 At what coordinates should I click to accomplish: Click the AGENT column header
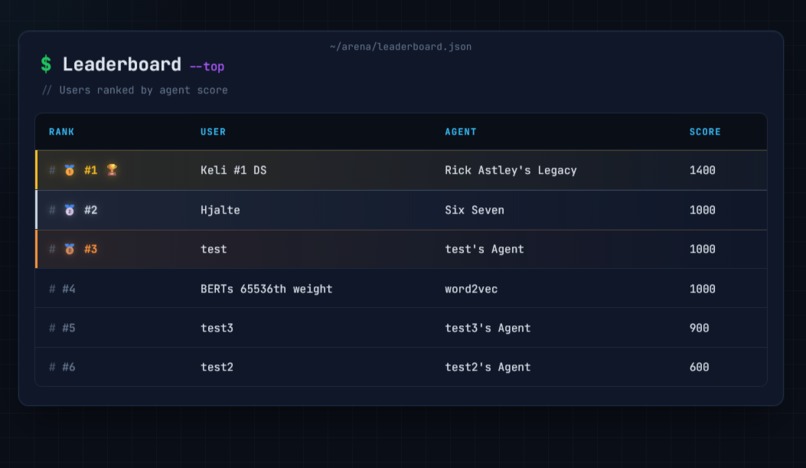pyautogui.click(x=461, y=132)
